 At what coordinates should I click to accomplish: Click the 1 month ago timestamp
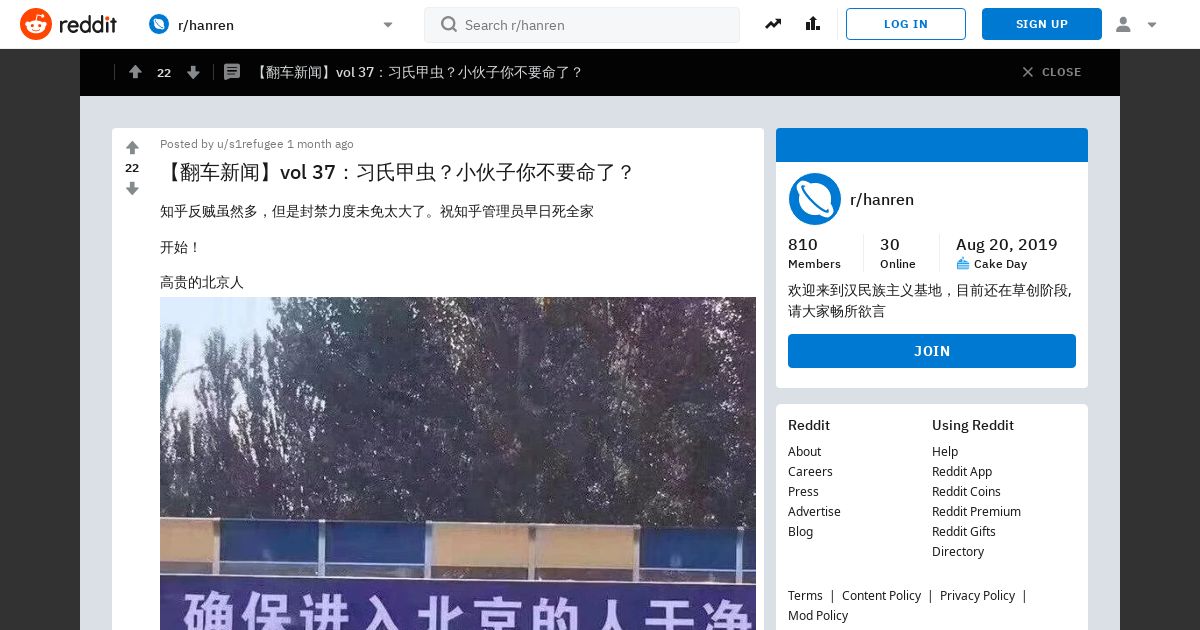(320, 144)
